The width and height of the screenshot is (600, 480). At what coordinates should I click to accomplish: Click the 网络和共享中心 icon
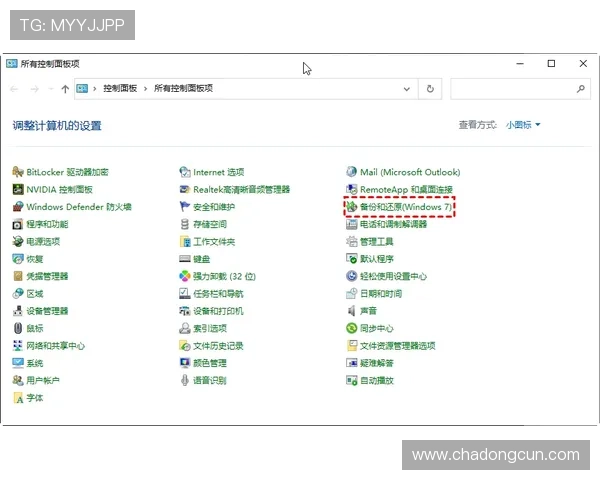(18, 346)
